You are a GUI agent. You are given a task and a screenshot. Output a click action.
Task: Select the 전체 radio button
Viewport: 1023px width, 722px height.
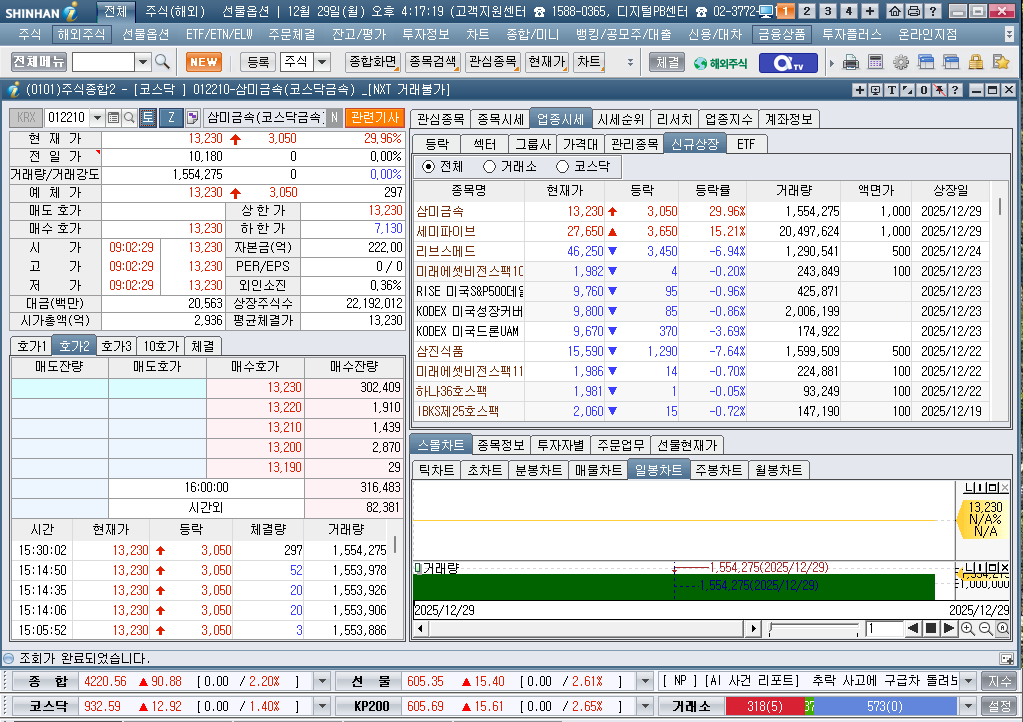click(x=429, y=167)
